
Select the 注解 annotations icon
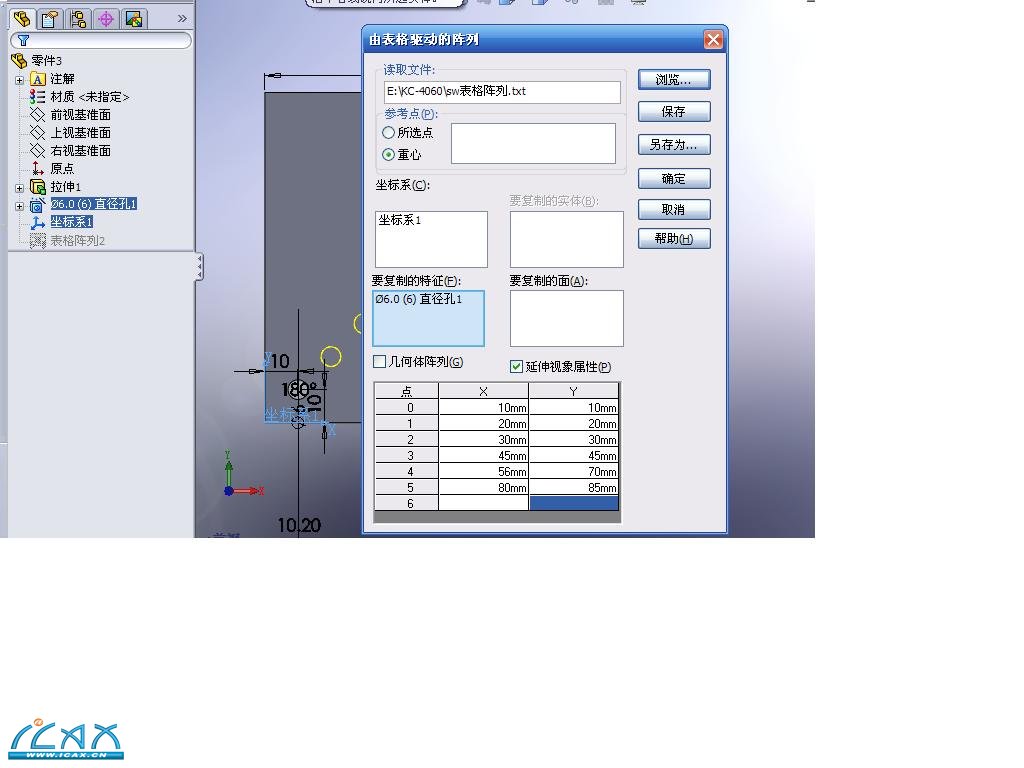(x=38, y=79)
